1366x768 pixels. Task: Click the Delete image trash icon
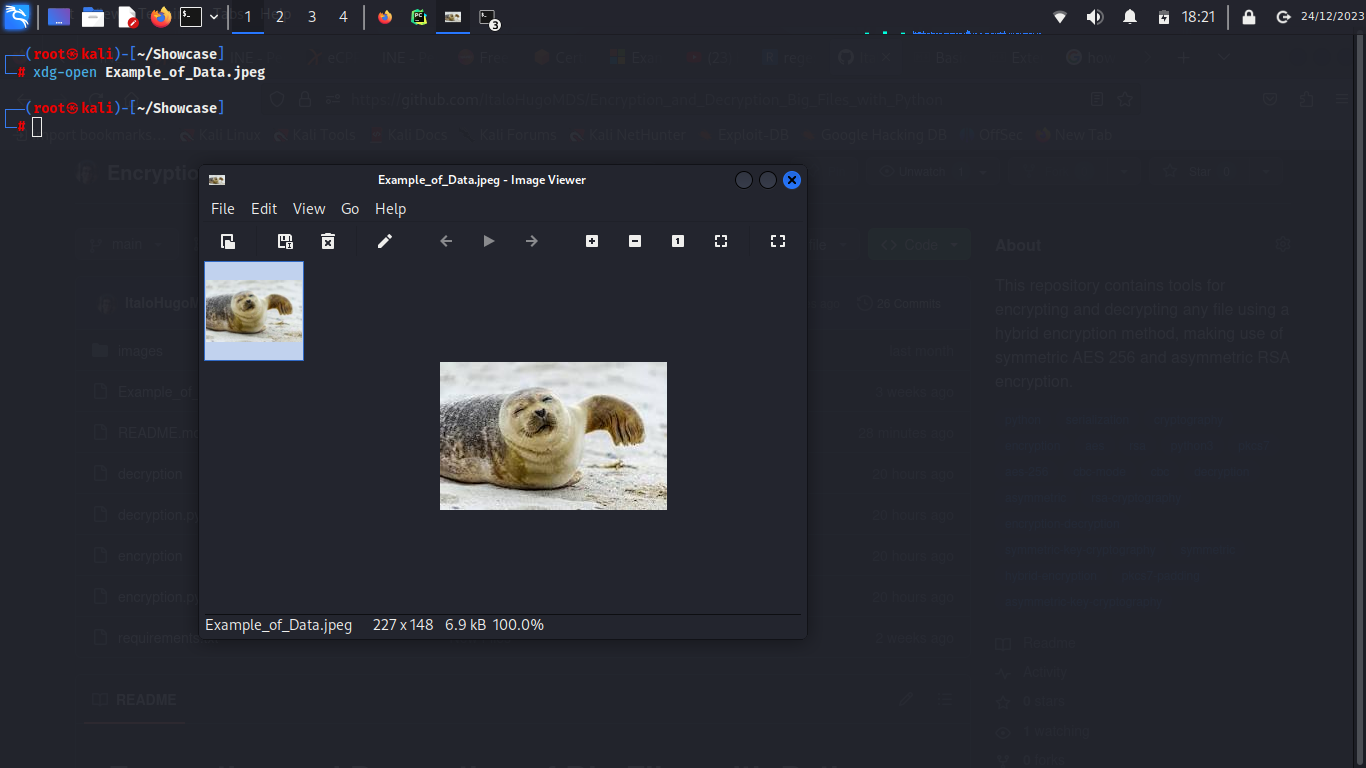[328, 241]
